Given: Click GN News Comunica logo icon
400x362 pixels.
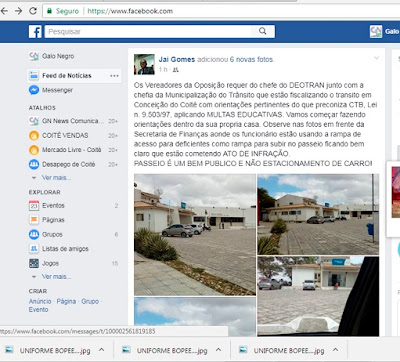Looking at the screenshot, I should pos(34,121).
